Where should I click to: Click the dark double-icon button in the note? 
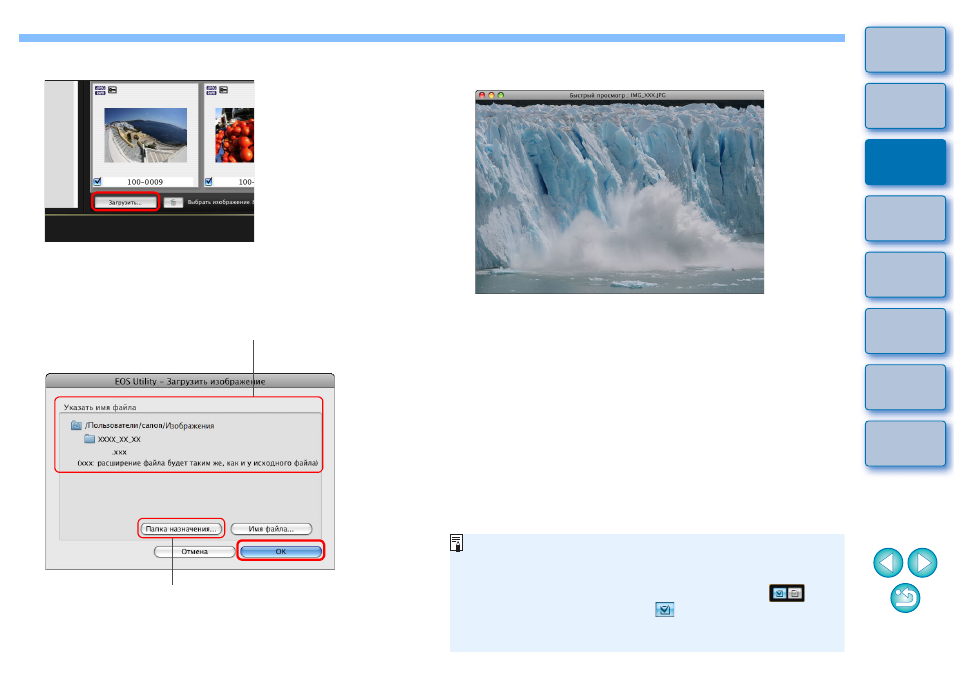pos(787,593)
